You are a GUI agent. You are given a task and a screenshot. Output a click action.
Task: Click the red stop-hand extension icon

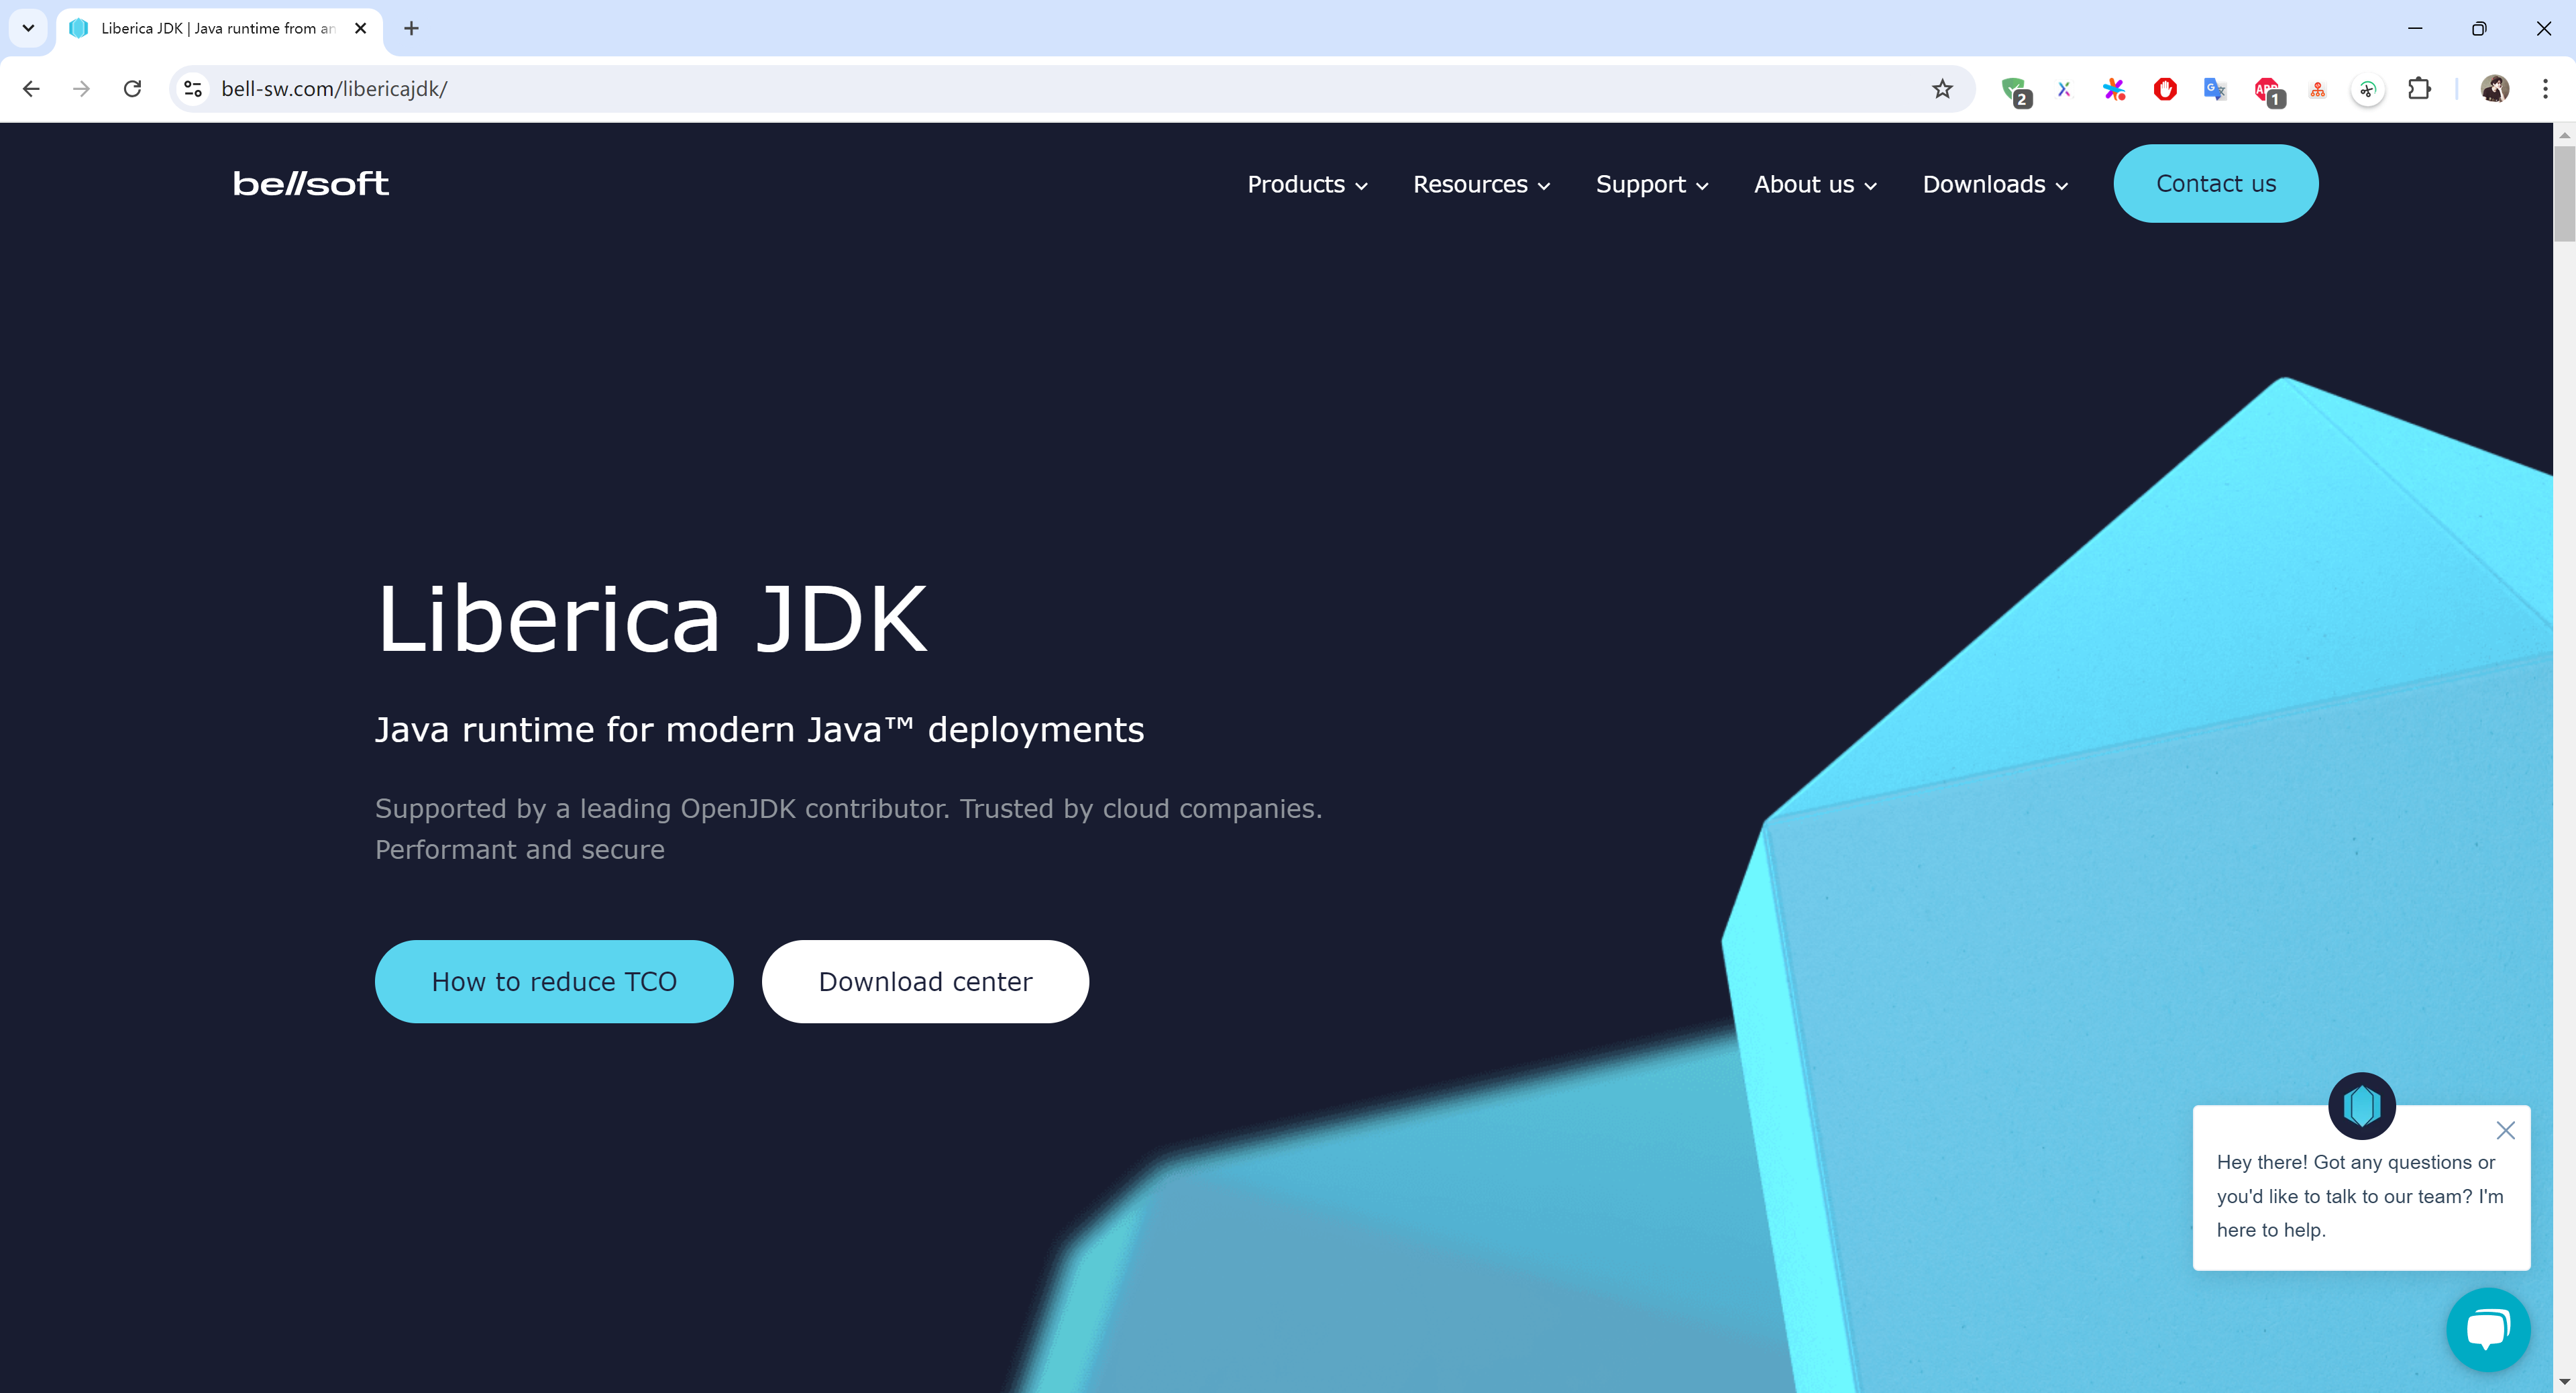click(2165, 89)
